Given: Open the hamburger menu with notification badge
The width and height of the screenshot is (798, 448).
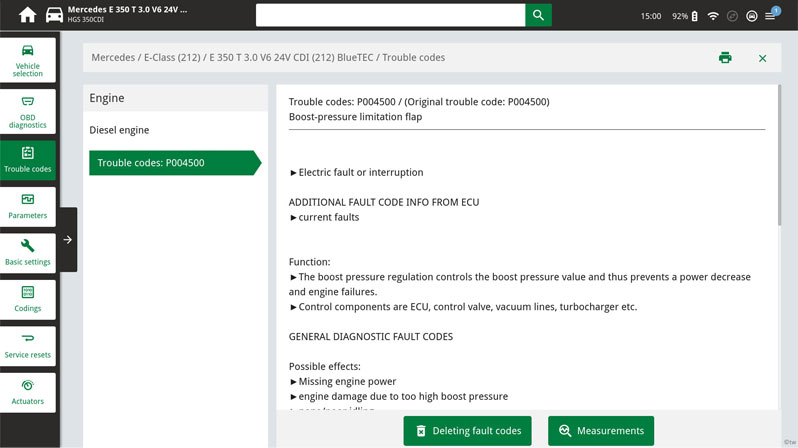Looking at the screenshot, I should coord(771,16).
